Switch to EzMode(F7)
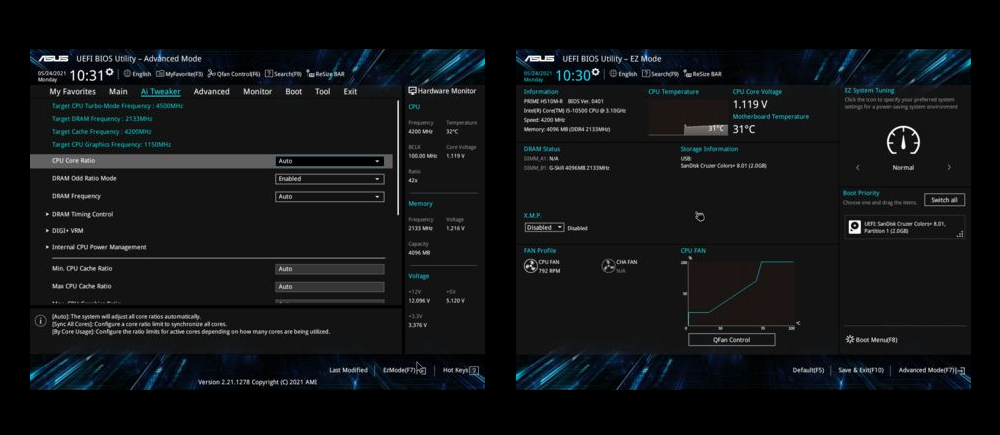 coord(404,370)
